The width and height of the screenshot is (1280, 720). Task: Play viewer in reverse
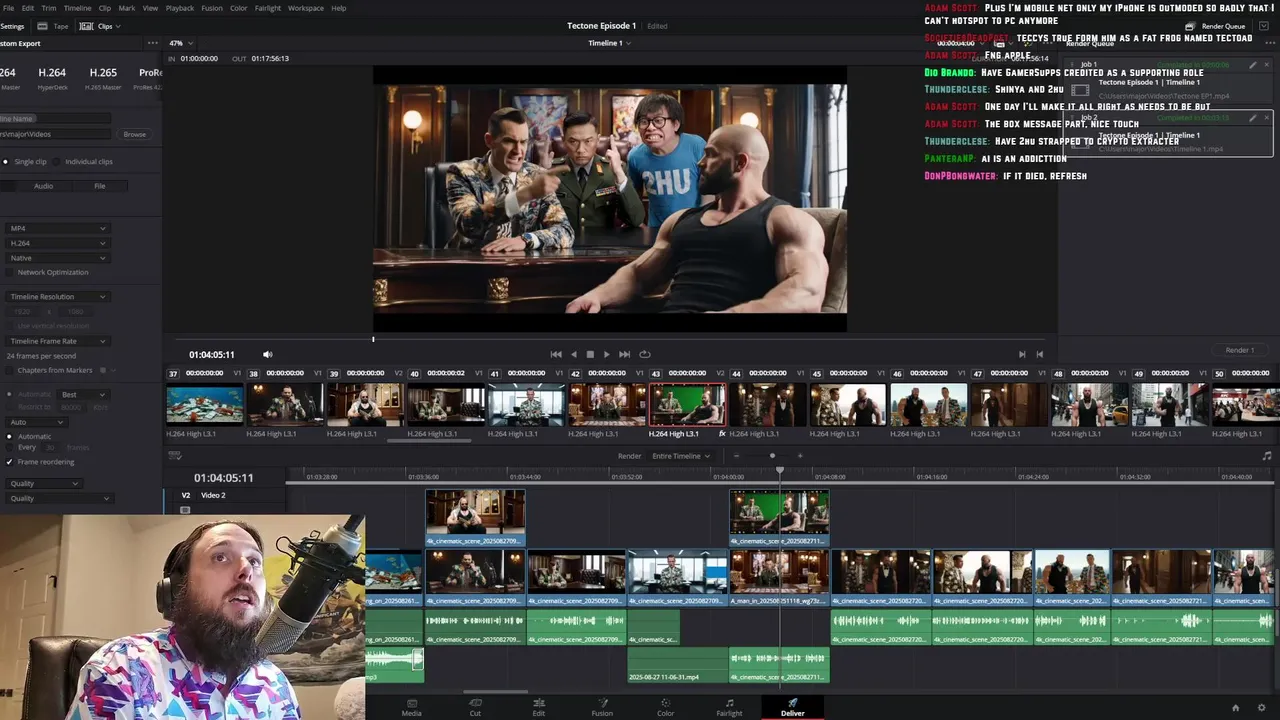coord(573,354)
